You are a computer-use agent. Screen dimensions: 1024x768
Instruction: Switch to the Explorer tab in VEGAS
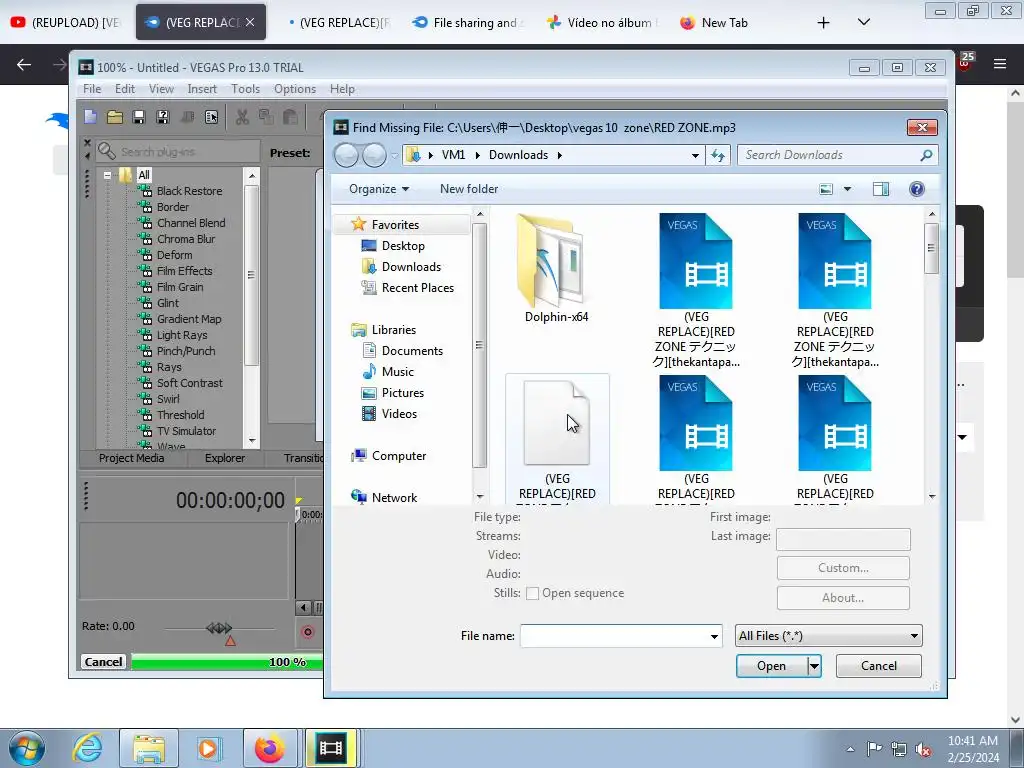225,458
